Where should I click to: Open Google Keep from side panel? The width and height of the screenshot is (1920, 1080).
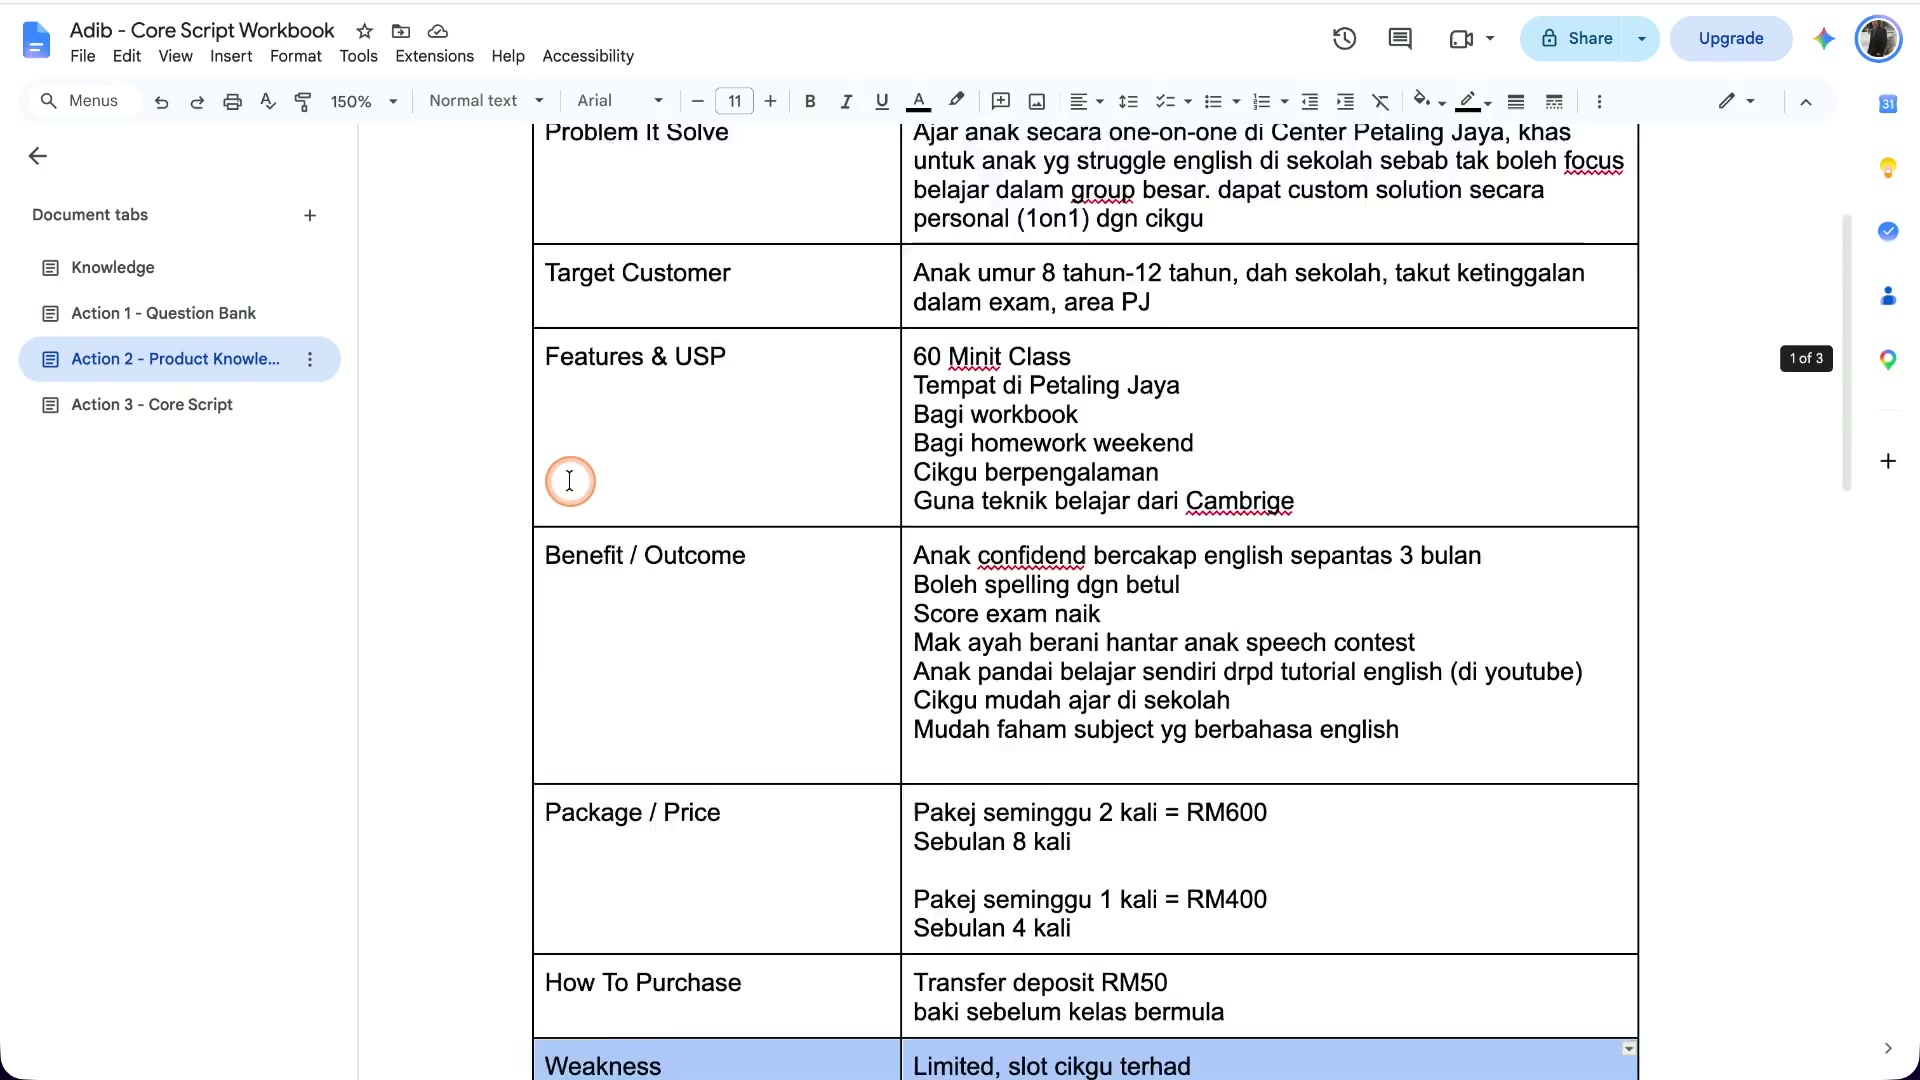tap(1887, 167)
